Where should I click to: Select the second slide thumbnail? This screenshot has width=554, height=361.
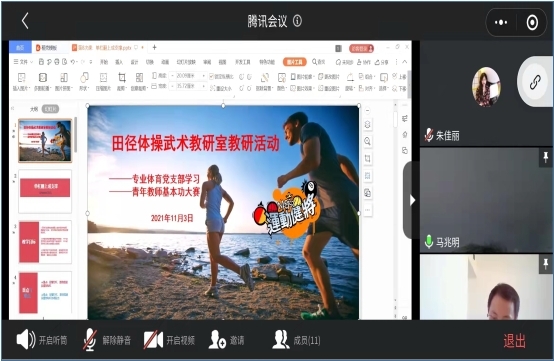[x=45, y=191]
